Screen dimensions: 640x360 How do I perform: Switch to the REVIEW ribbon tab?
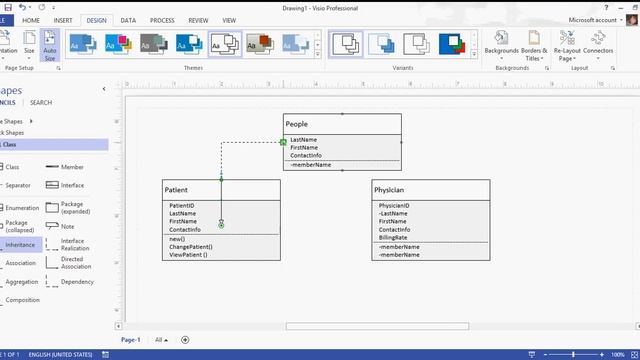[198, 20]
